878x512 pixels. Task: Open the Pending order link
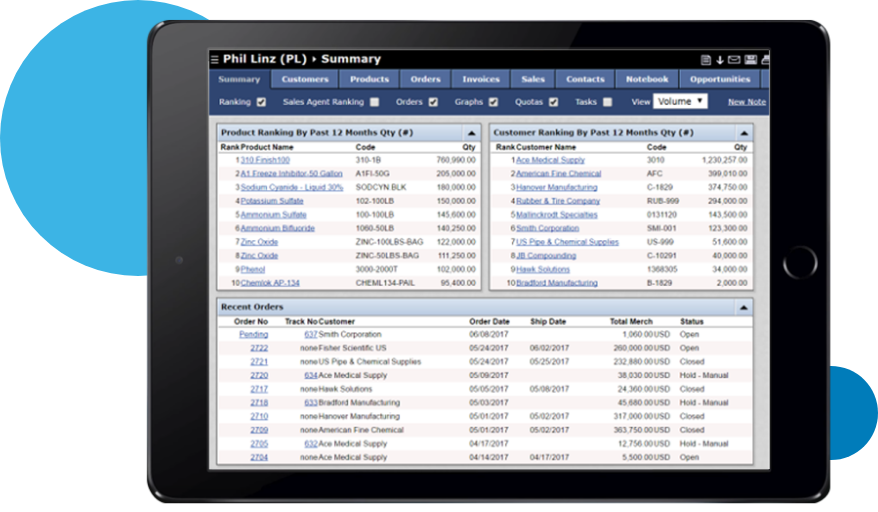pos(254,334)
